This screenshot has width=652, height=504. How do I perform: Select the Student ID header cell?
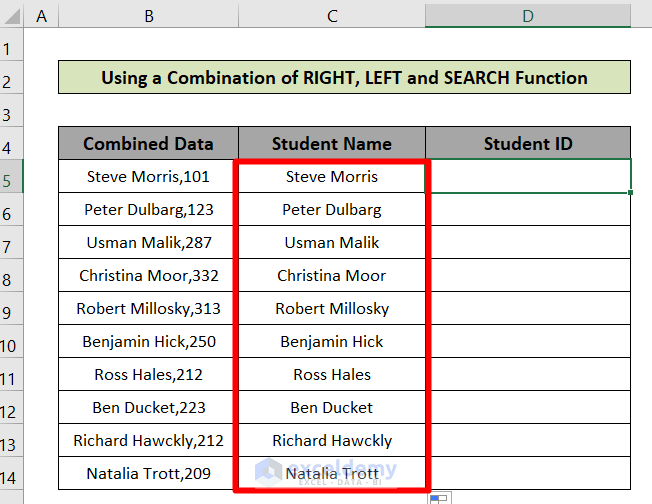(x=528, y=144)
